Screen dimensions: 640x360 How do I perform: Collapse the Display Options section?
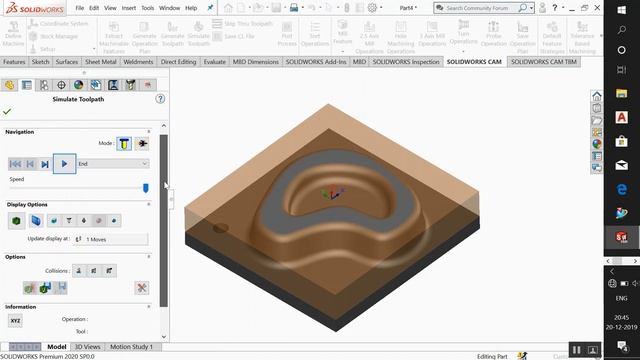149,204
